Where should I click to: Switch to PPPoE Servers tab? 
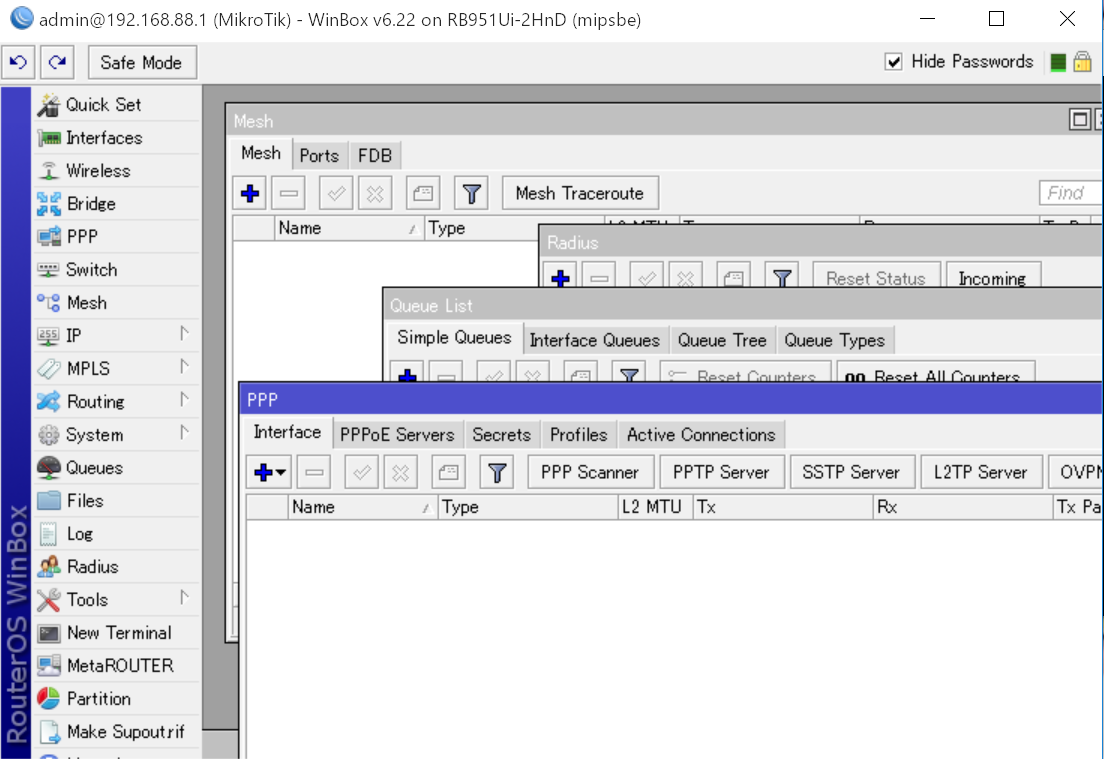(x=398, y=435)
